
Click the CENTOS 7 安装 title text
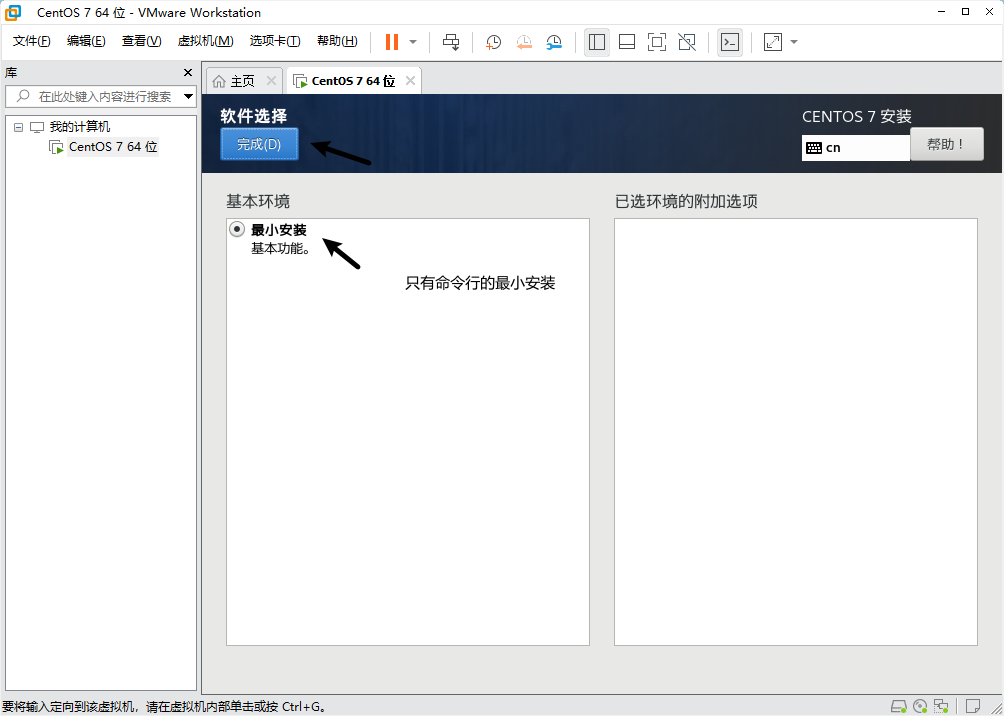coord(857,117)
